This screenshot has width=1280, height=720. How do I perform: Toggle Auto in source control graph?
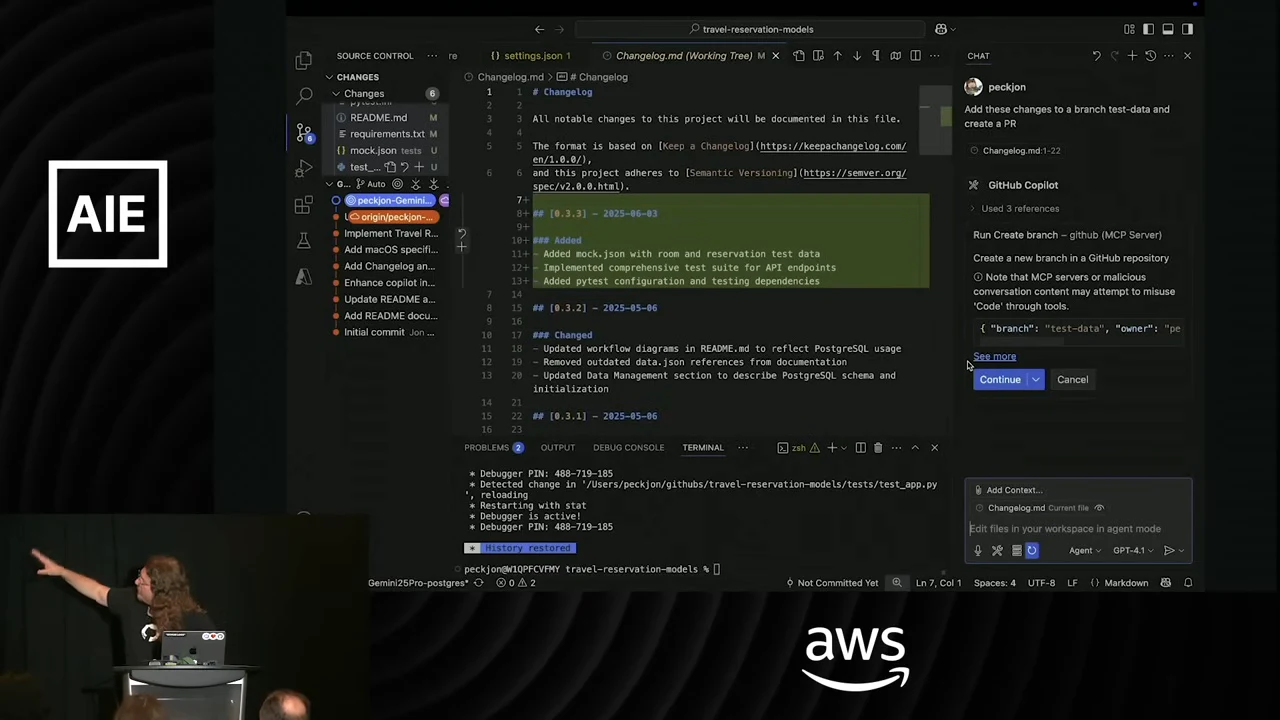[370, 184]
